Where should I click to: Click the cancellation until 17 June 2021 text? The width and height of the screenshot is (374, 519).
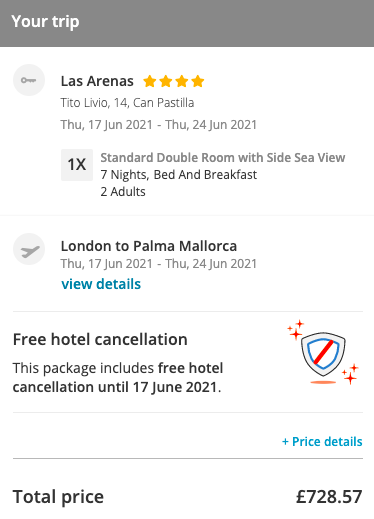pos(117,387)
